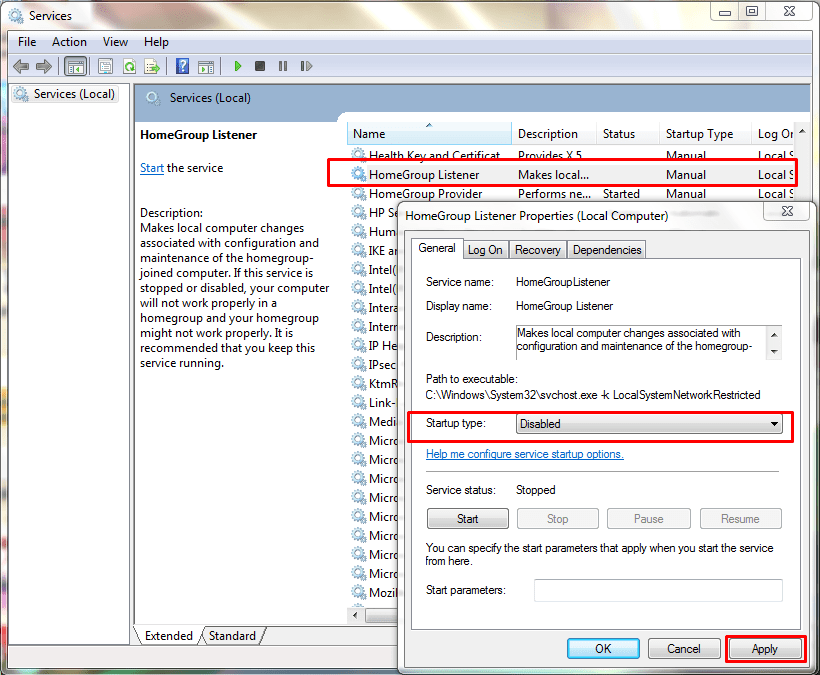Viewport: 820px width, 675px height.
Task: Click the Description box scroll down arrow
Action: pos(774,352)
